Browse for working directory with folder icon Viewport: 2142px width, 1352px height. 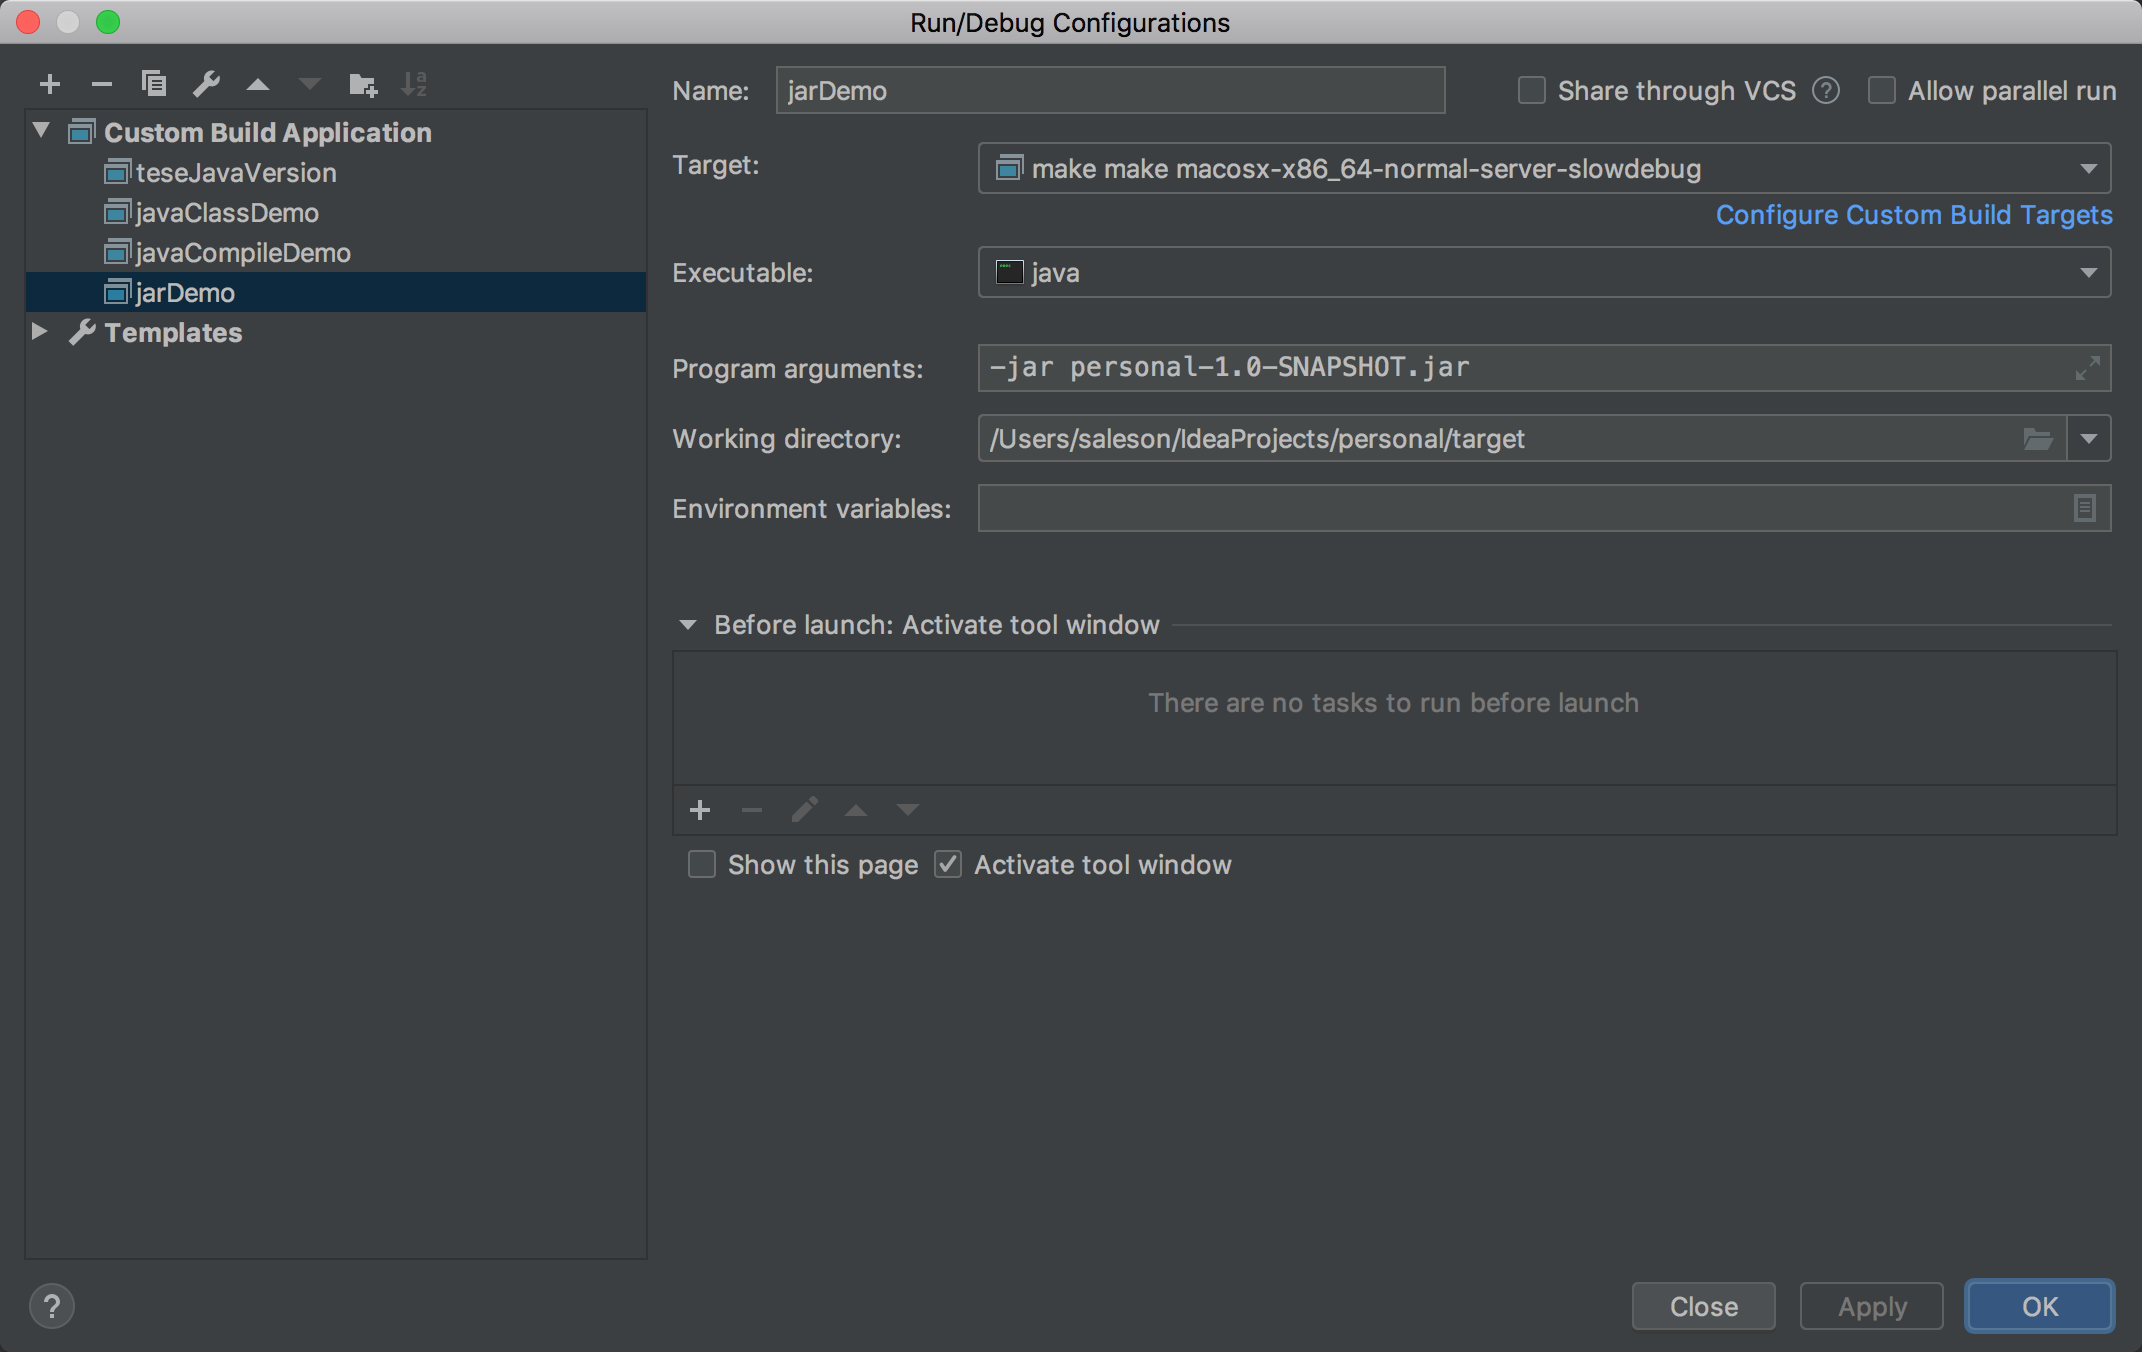[2038, 438]
